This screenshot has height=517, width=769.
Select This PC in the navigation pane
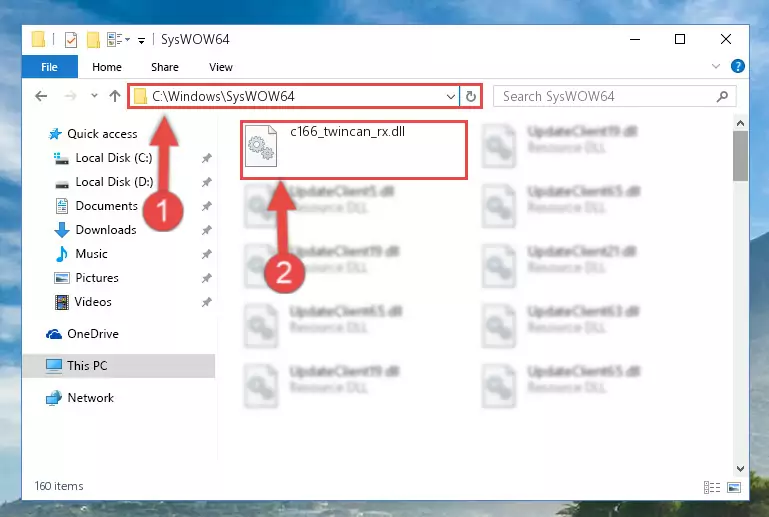click(119, 365)
